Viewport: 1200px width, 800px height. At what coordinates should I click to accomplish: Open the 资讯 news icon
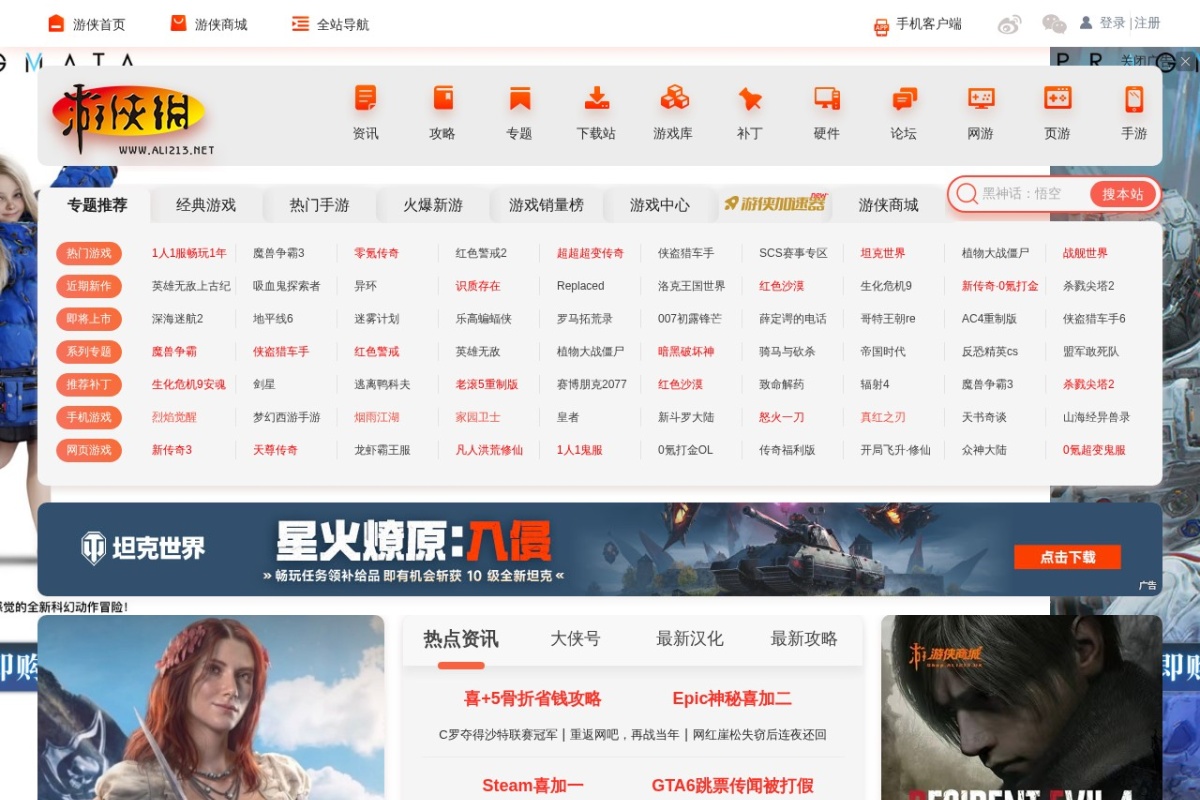pos(365,98)
